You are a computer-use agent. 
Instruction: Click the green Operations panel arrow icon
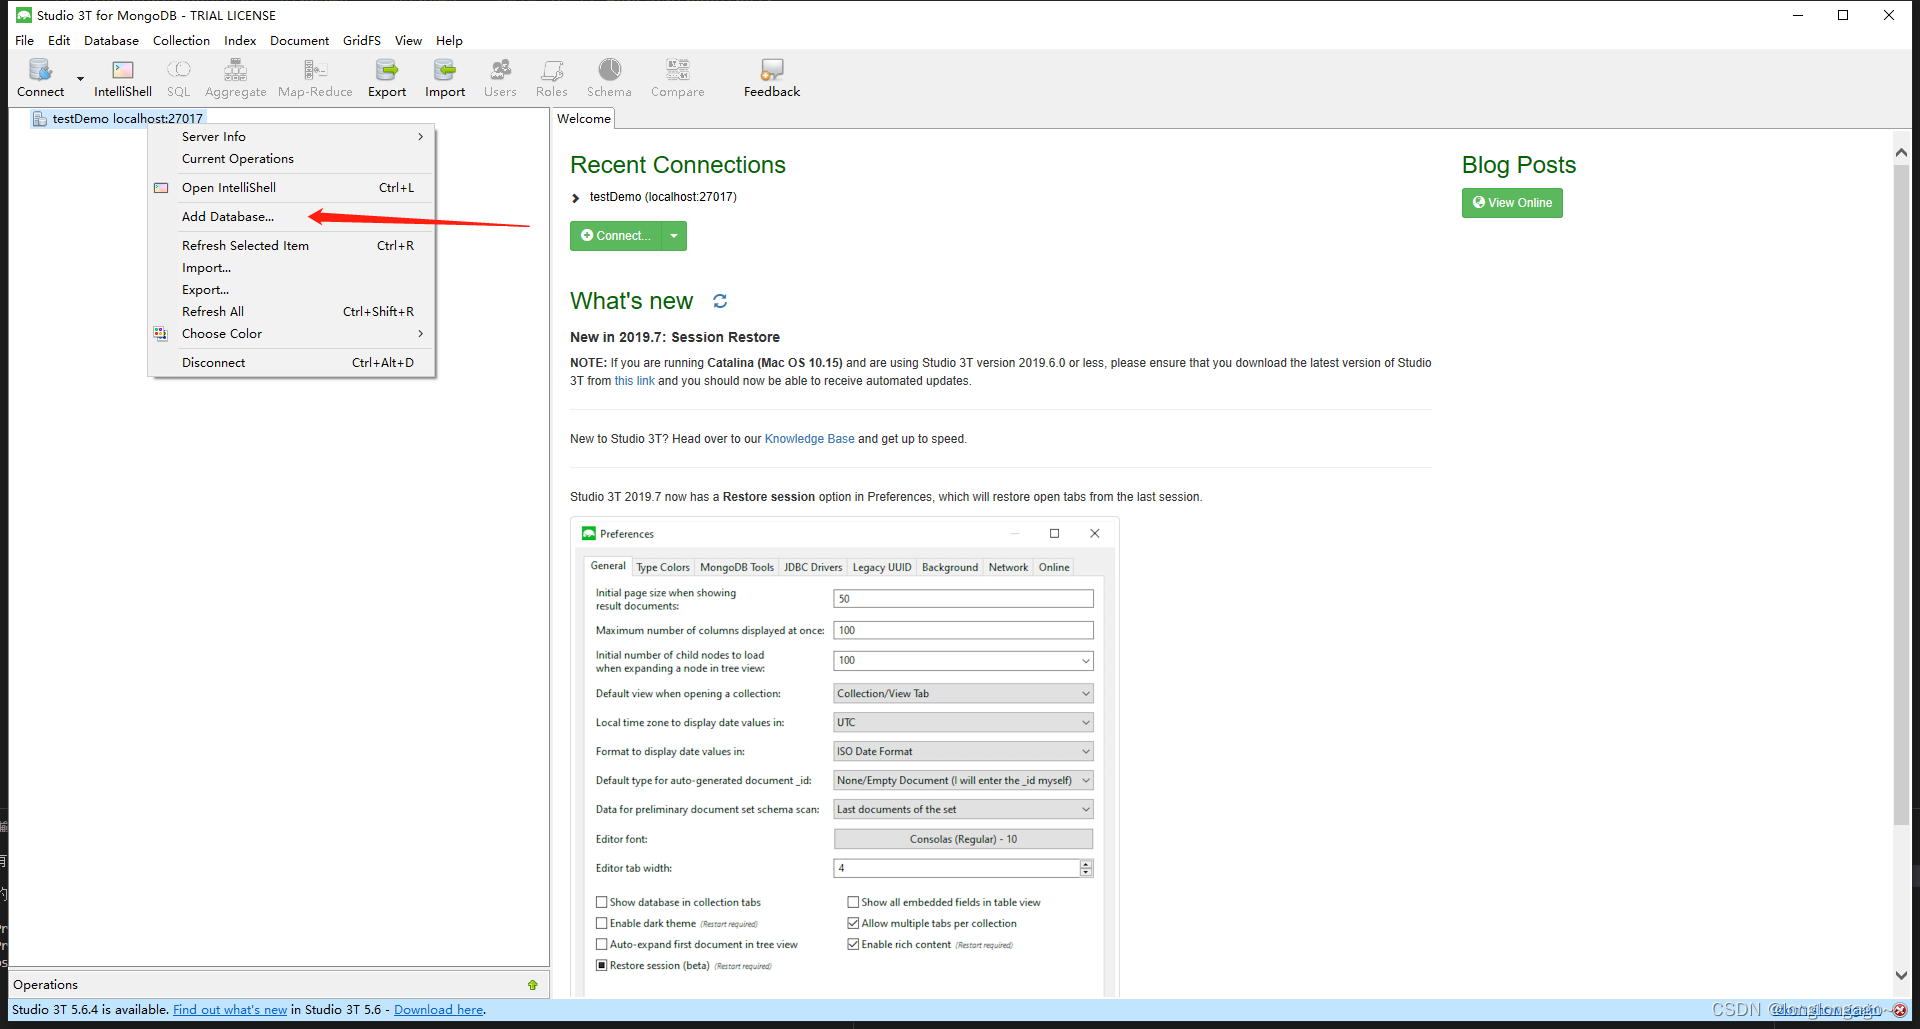coord(533,985)
